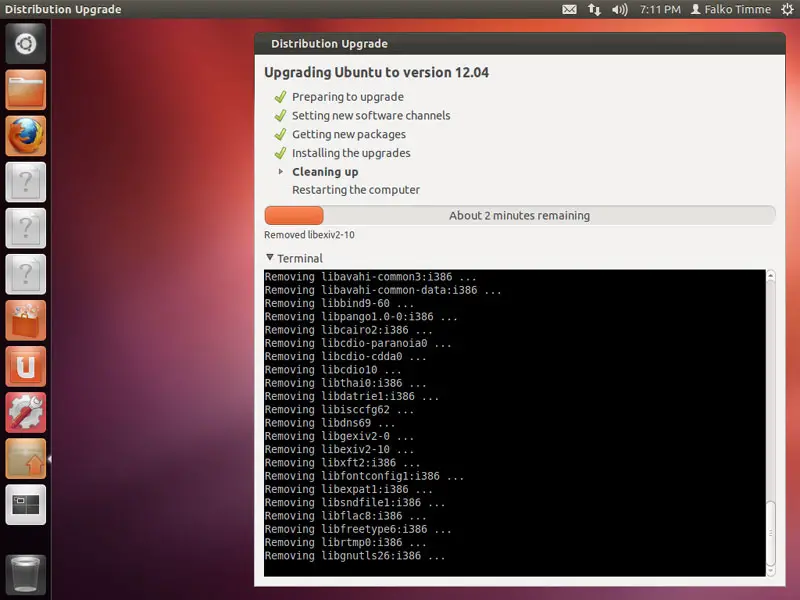Click the 'Restarting the computer' step label

click(356, 190)
